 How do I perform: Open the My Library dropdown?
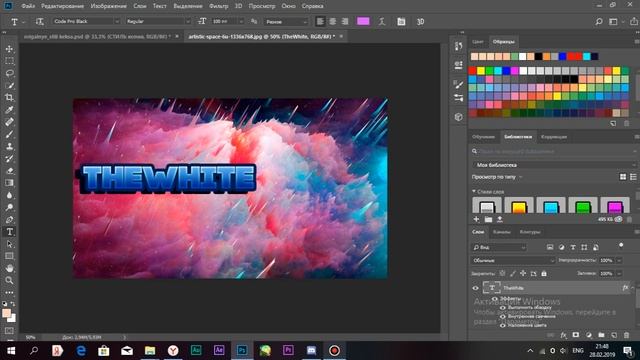point(554,165)
